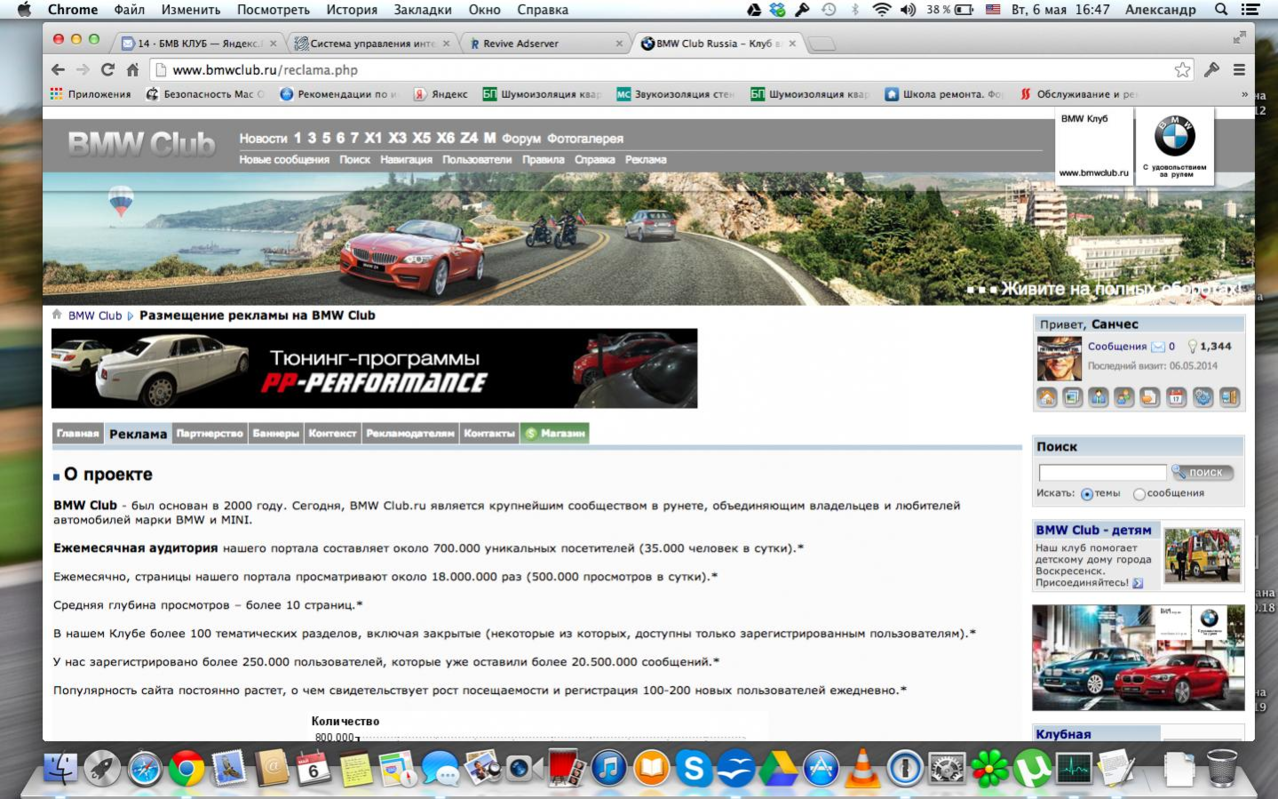This screenshot has height=799, width=1278.
Task: Open the История menu
Action: coord(351,10)
